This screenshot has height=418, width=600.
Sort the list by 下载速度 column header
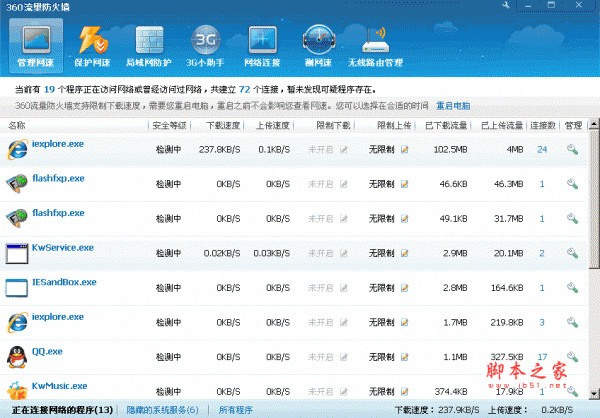point(222,126)
